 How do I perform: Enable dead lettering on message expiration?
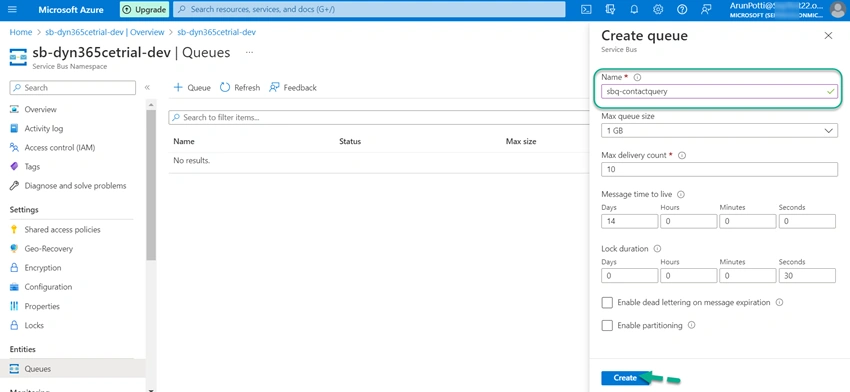607,303
